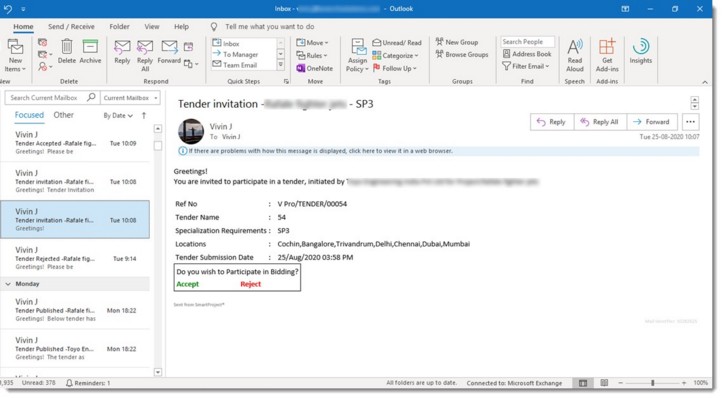The height and width of the screenshot is (398, 722).
Task: Archive the selected message
Action: coord(90,51)
